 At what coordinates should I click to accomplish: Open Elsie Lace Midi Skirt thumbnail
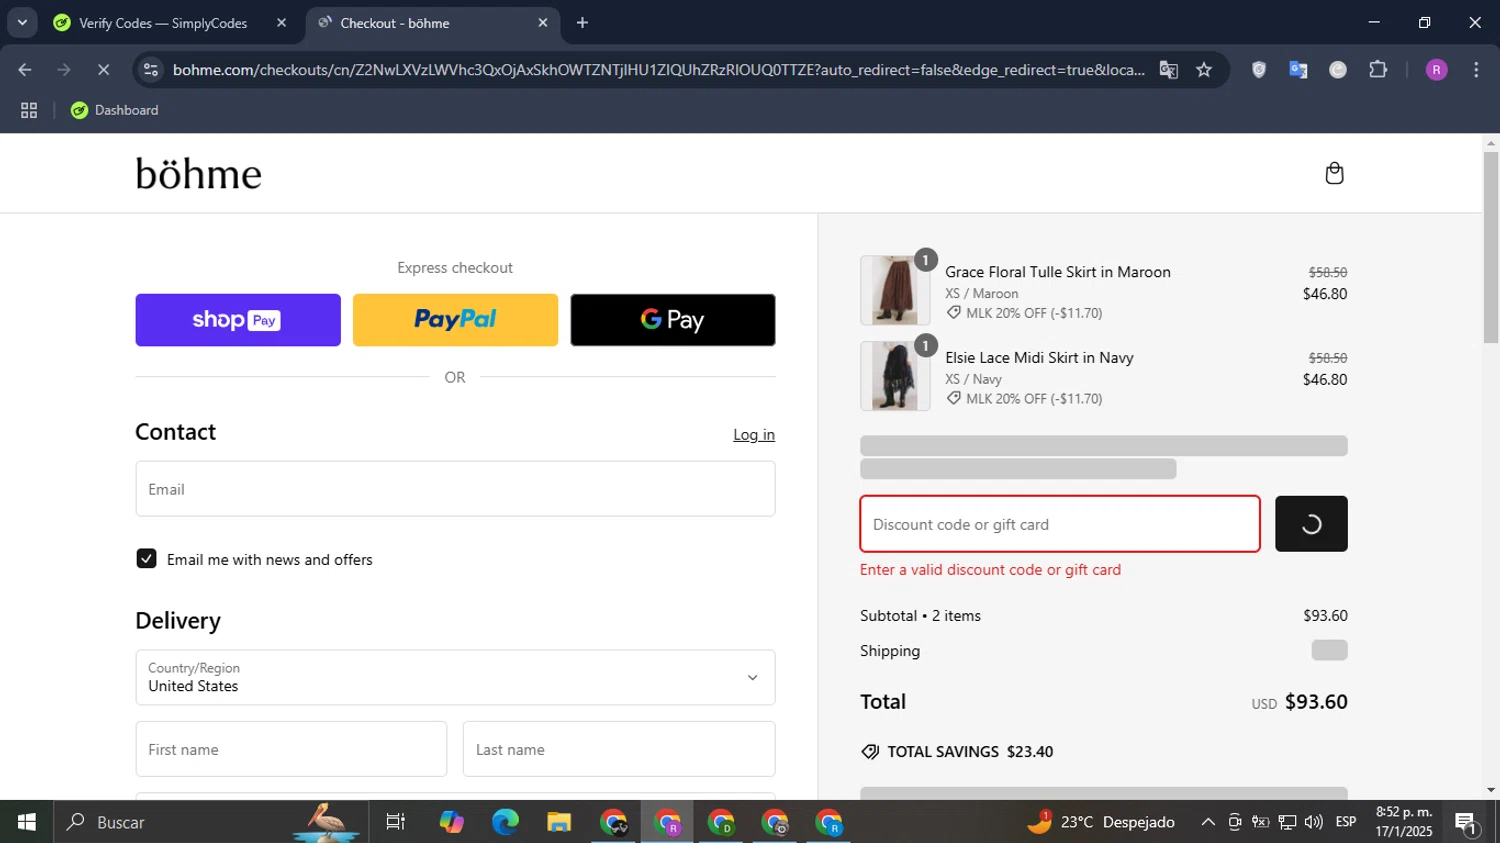point(895,376)
